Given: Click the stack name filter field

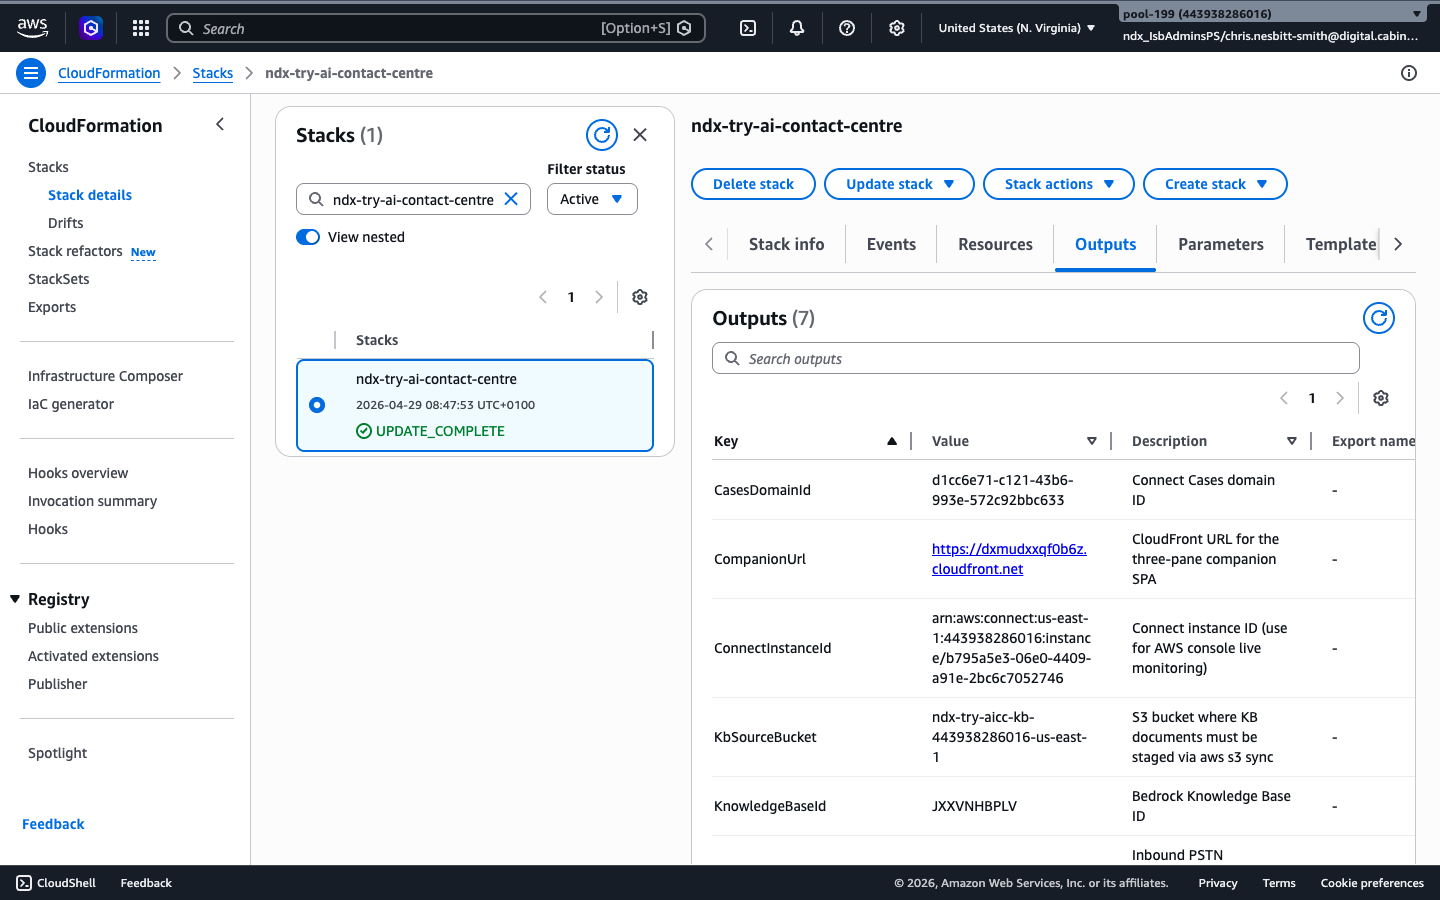Looking at the screenshot, I should pyautogui.click(x=413, y=199).
